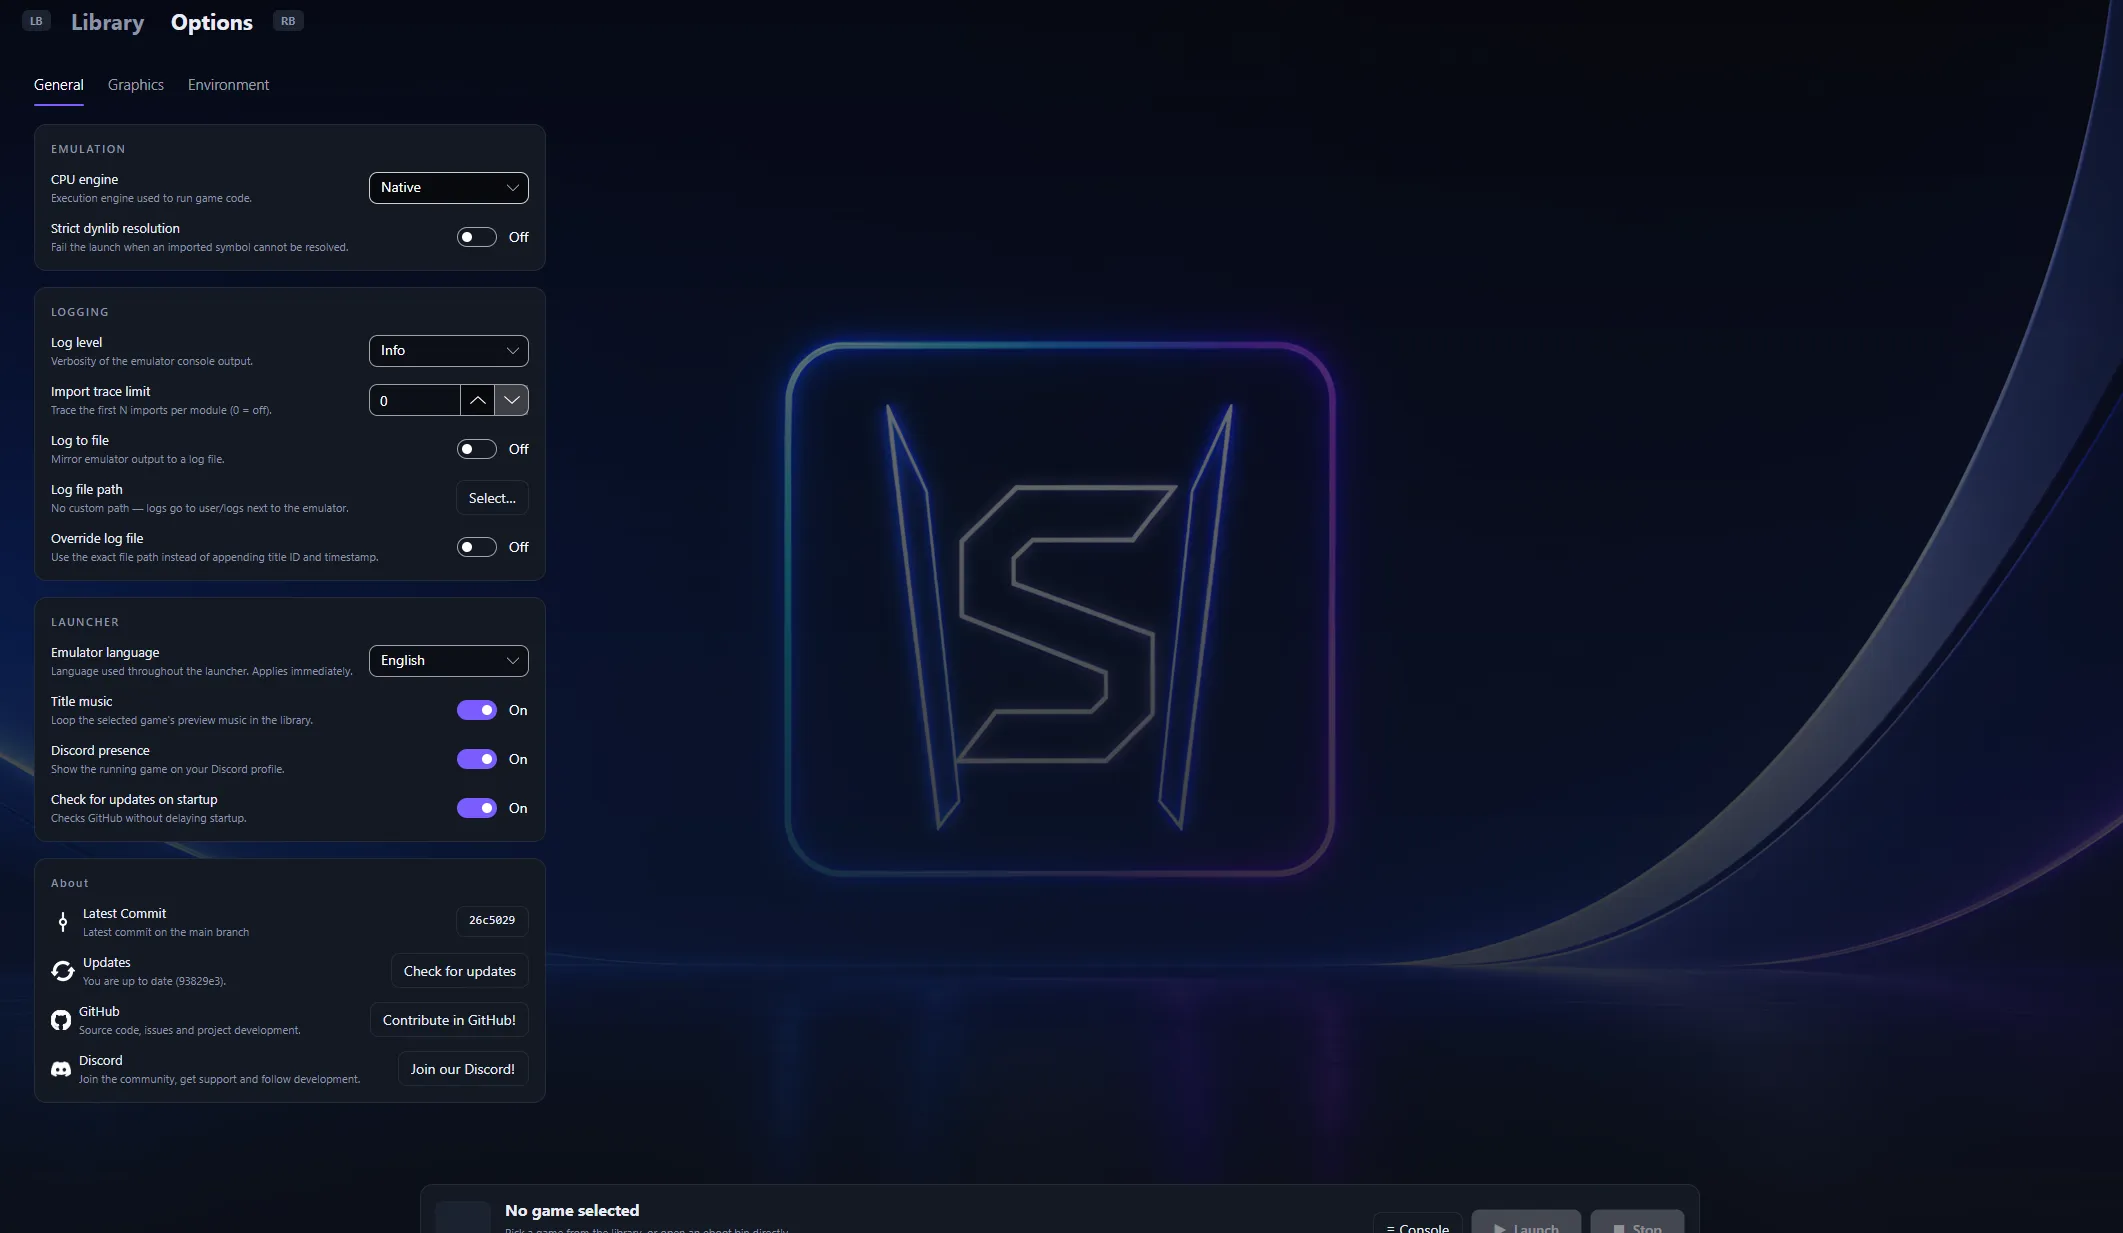Viewport: 2123px width, 1233px height.
Task: Open the General tab
Action: pyautogui.click(x=59, y=85)
